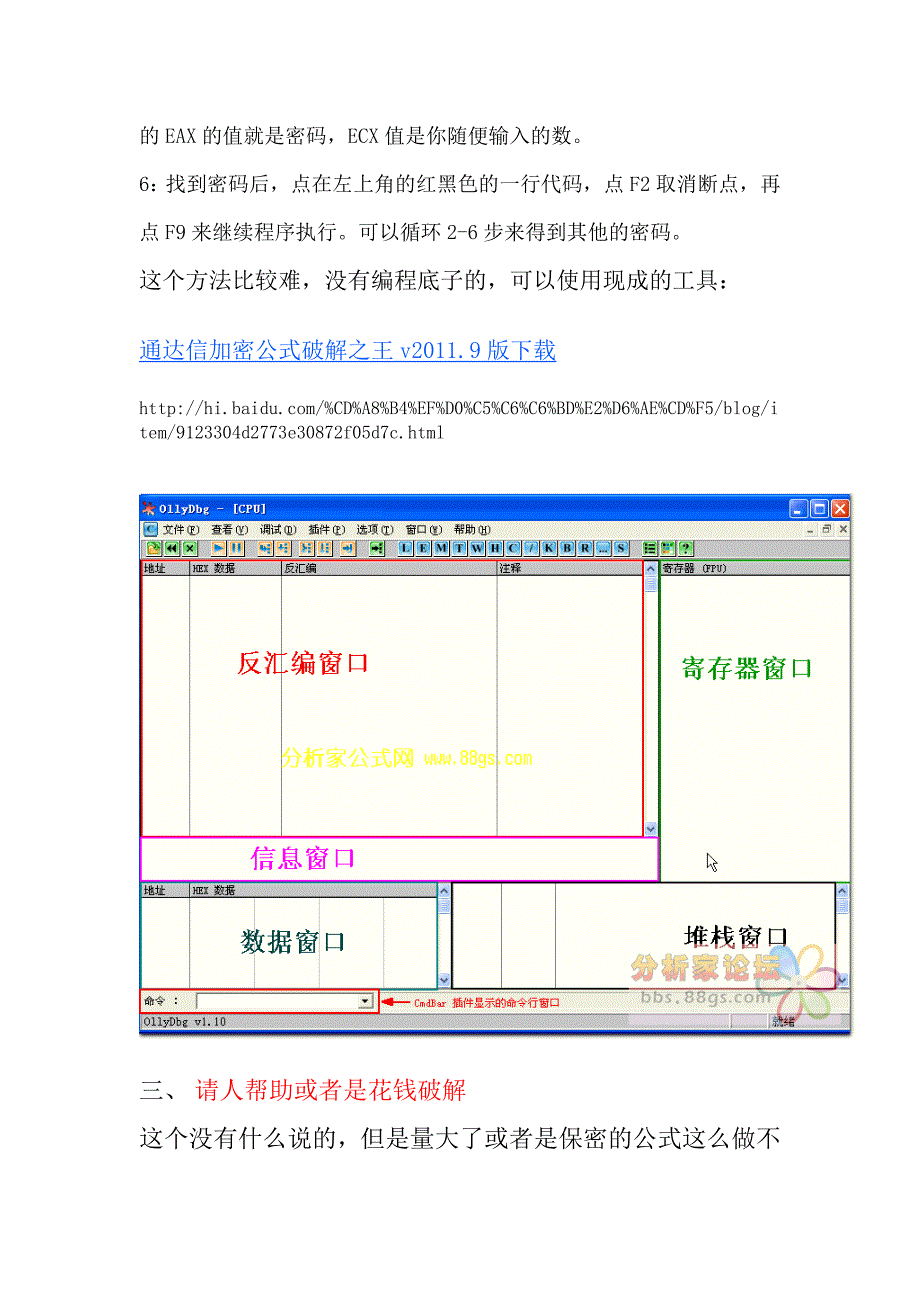
Task: Click the OllyDbg v1.10 status bar text
Action: 186,1021
